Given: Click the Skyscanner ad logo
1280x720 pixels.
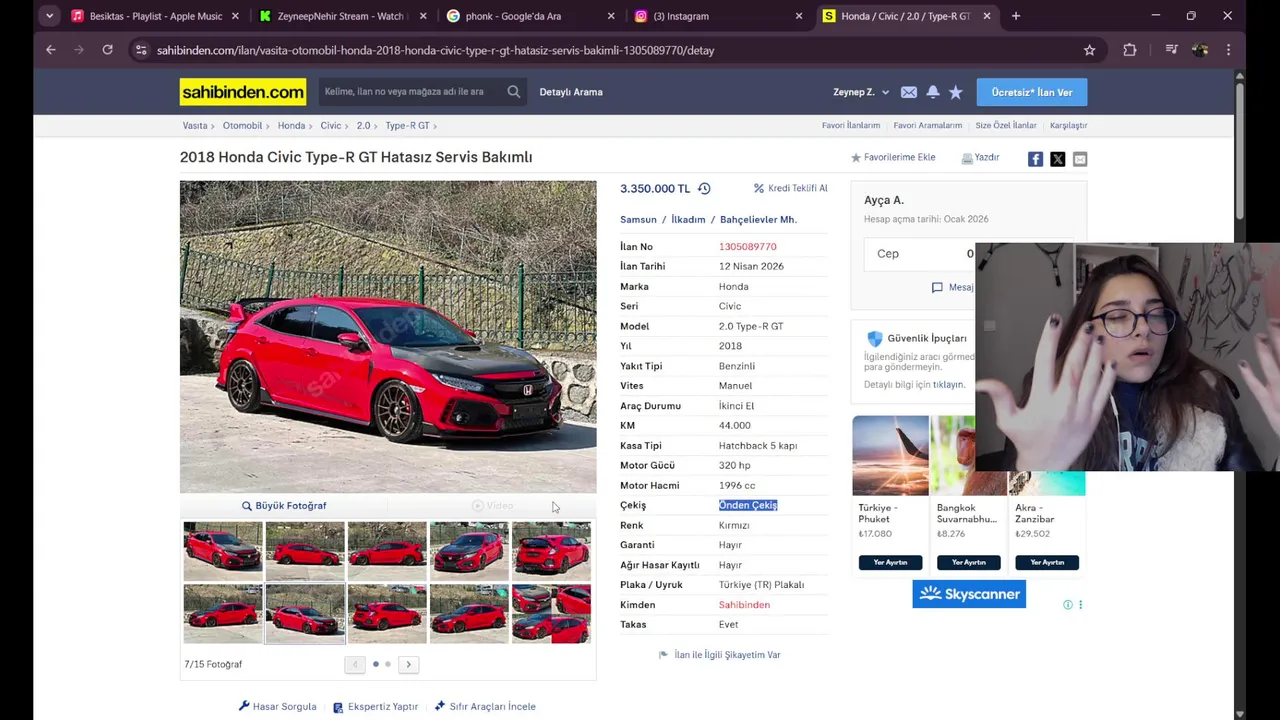Looking at the screenshot, I should tap(969, 594).
